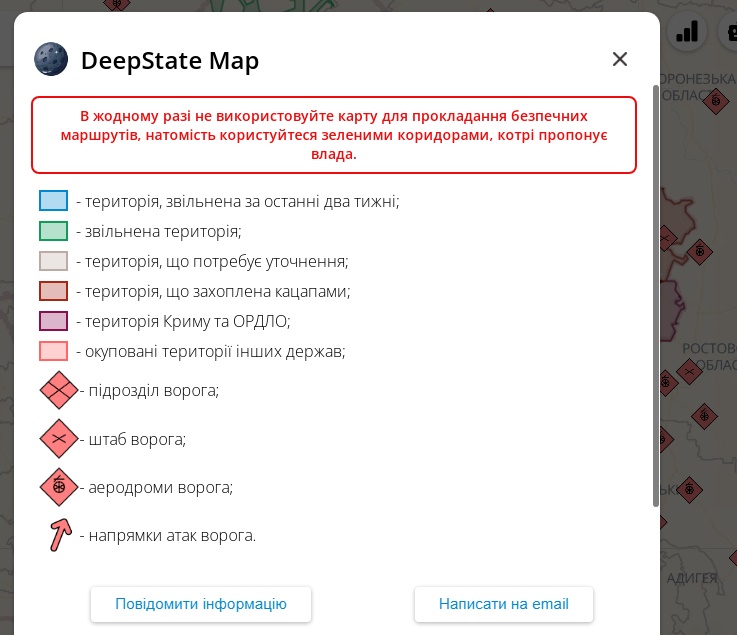Viewport: 737px width, 635px height.
Task: Click the 'аеродроми ворога' legend text
Action: coord(160,488)
